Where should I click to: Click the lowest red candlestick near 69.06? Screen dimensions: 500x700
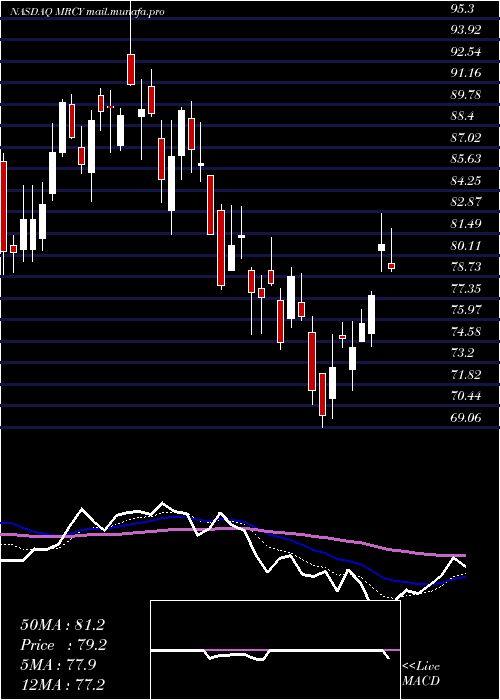click(322, 394)
